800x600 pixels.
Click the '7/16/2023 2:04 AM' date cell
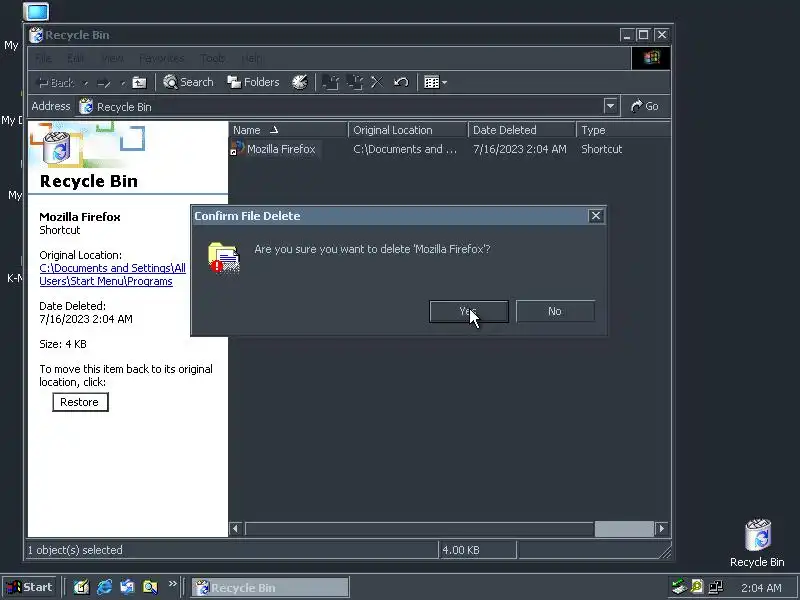coord(520,149)
